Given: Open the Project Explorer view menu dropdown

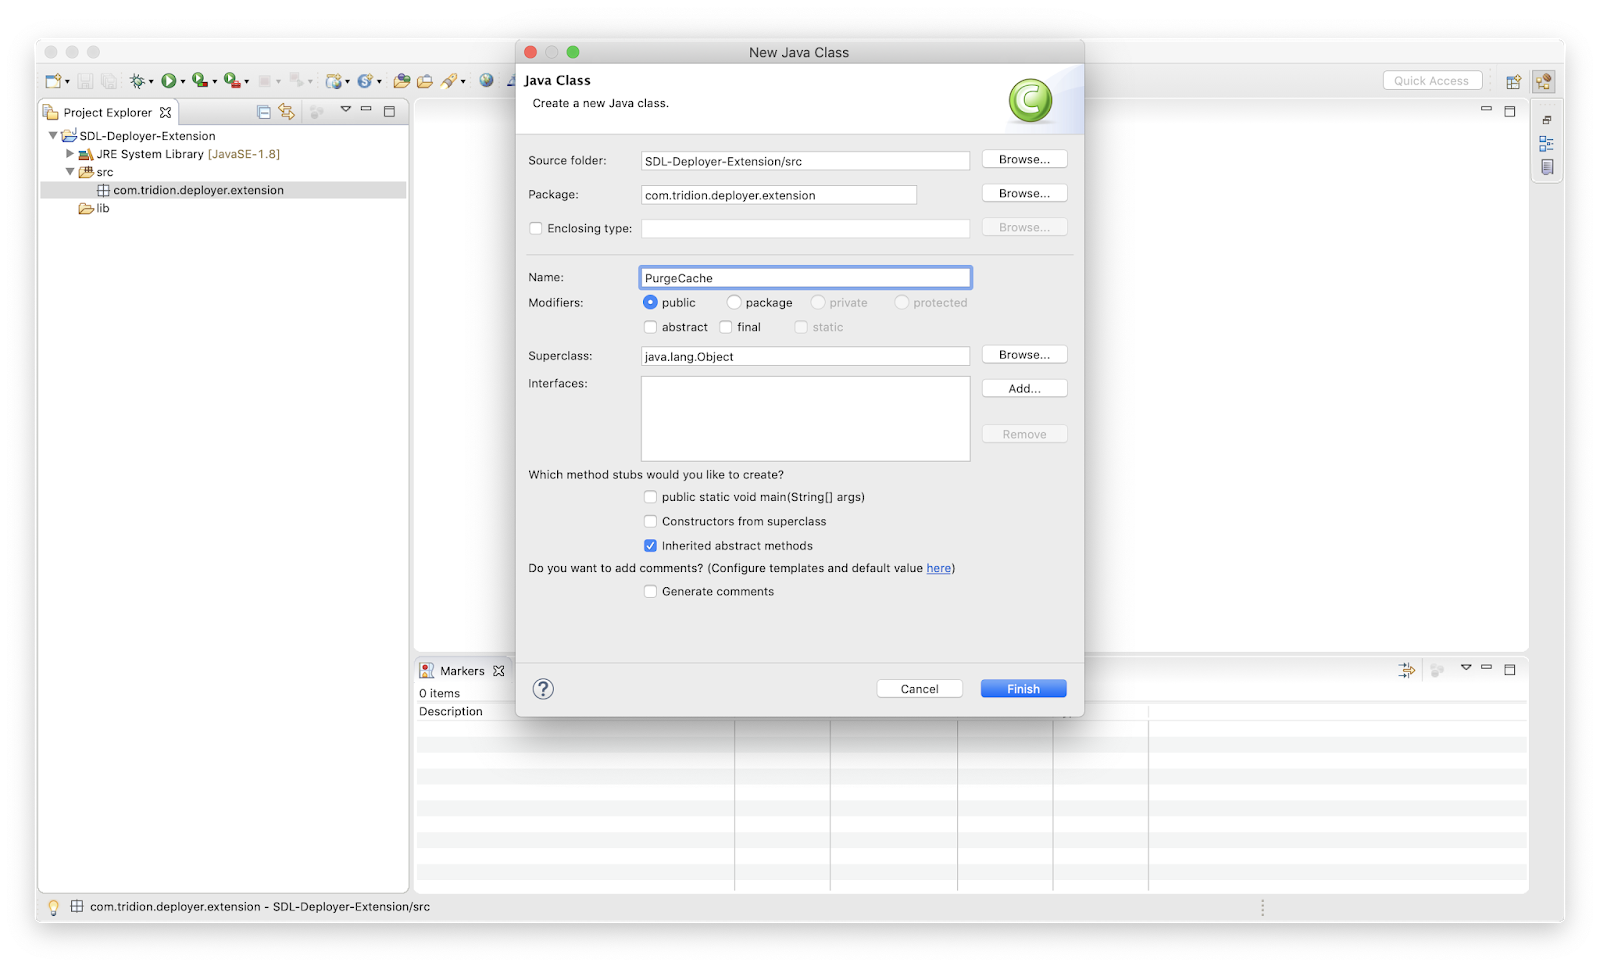Looking at the screenshot, I should (346, 111).
